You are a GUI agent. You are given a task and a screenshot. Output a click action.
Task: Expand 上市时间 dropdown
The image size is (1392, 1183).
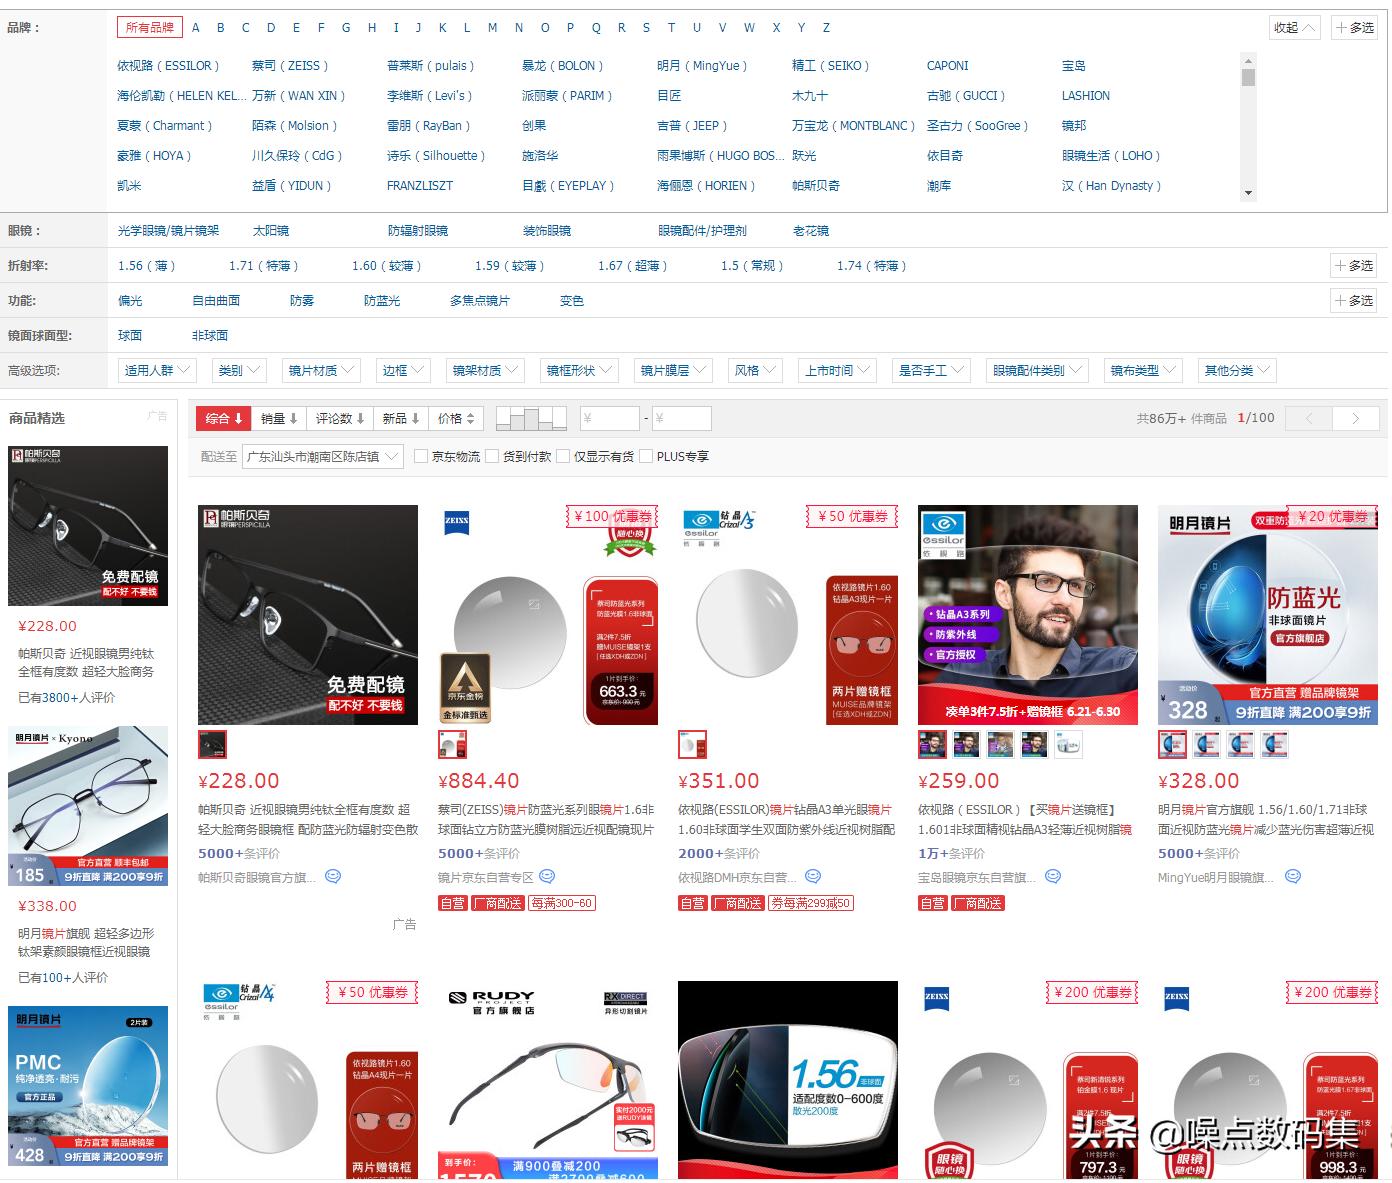point(838,371)
